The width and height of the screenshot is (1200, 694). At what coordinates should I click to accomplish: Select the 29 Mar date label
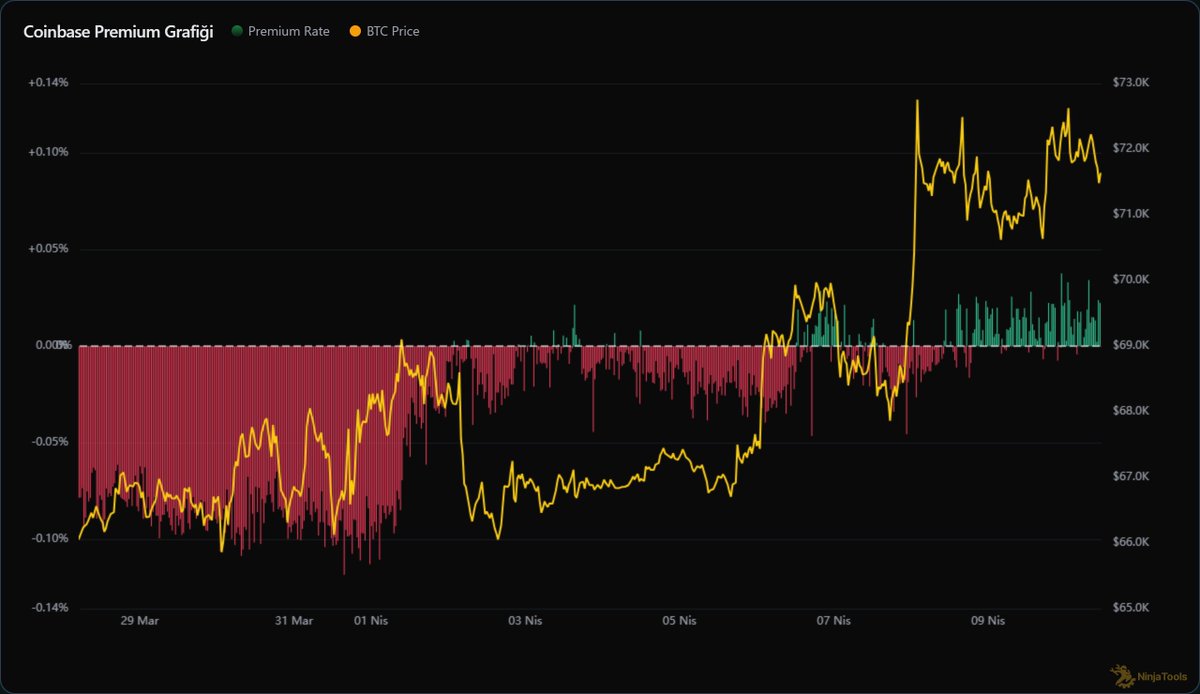point(139,621)
